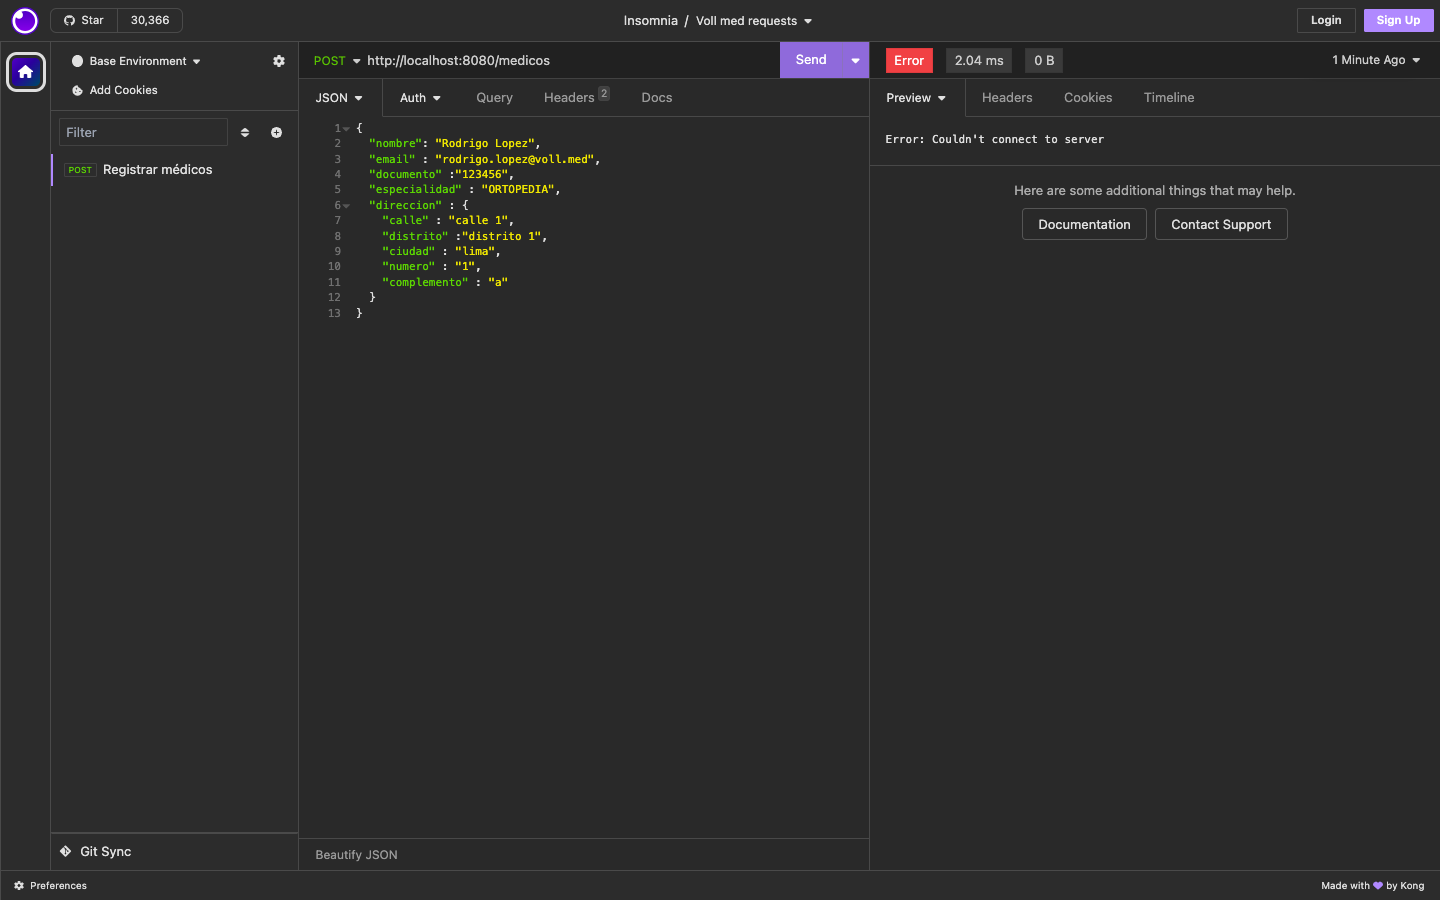
Task: Open the Auth type dropdown
Action: click(x=420, y=98)
